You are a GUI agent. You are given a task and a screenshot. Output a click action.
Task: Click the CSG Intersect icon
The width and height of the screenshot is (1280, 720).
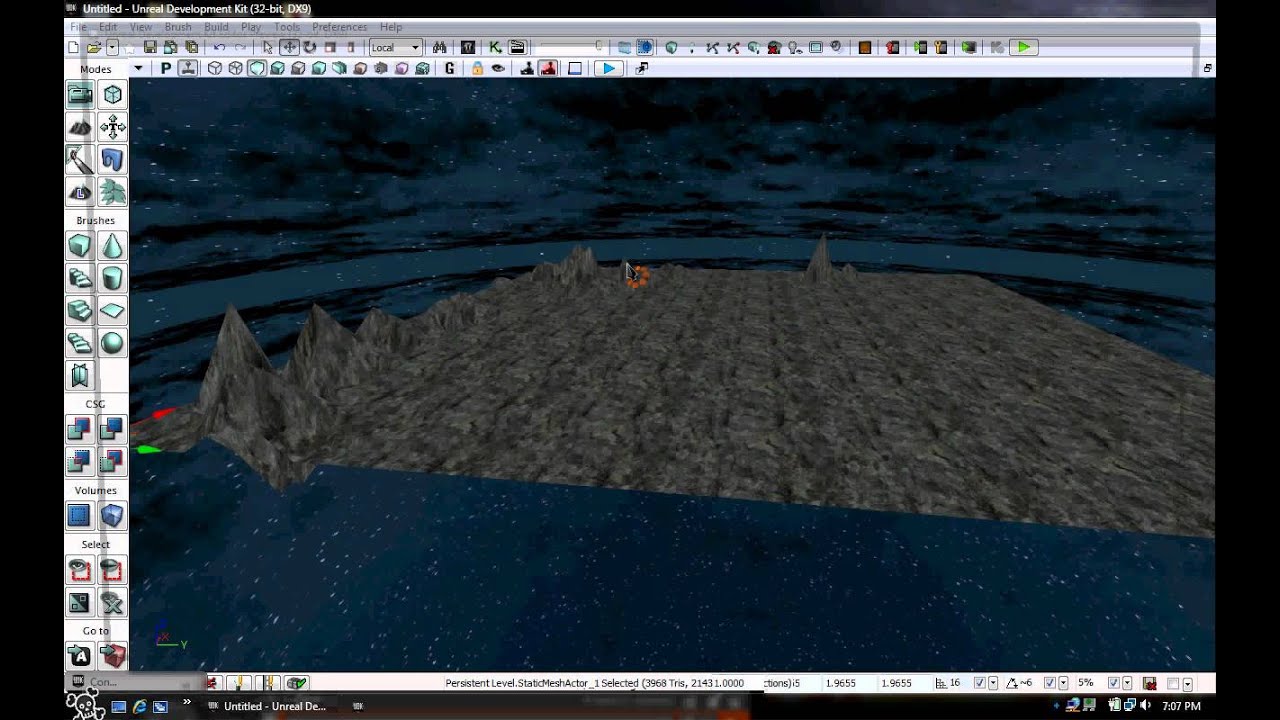(x=80, y=461)
